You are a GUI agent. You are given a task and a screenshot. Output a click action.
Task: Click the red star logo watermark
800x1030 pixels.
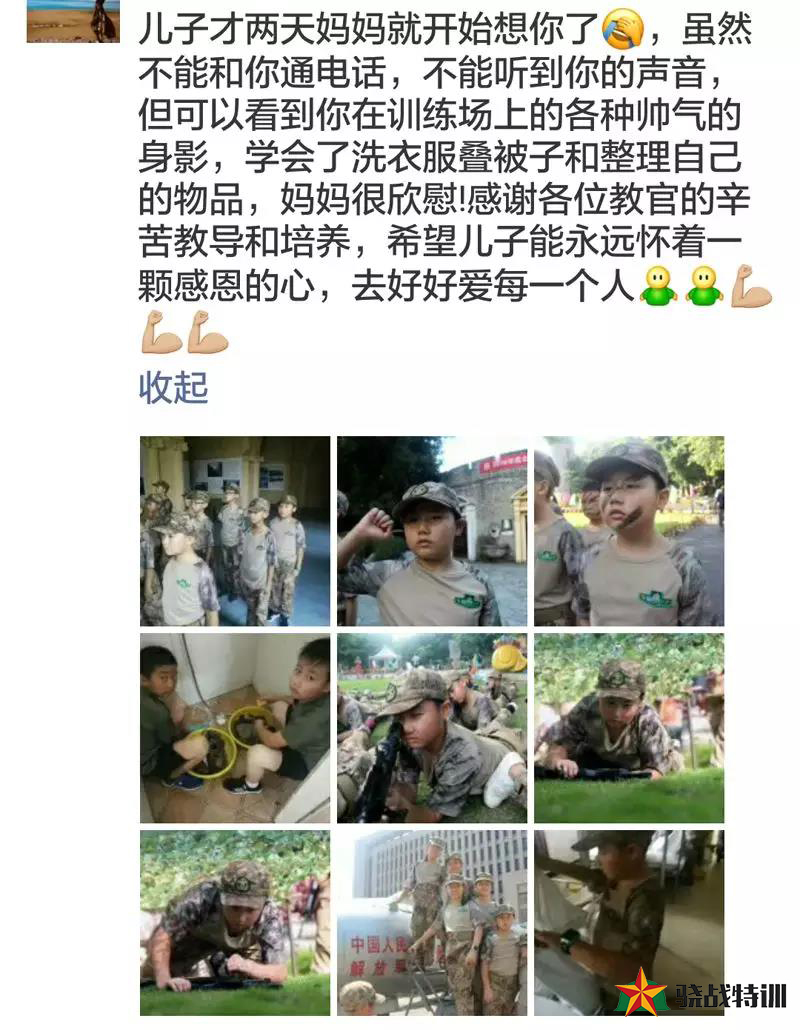[x=640, y=994]
